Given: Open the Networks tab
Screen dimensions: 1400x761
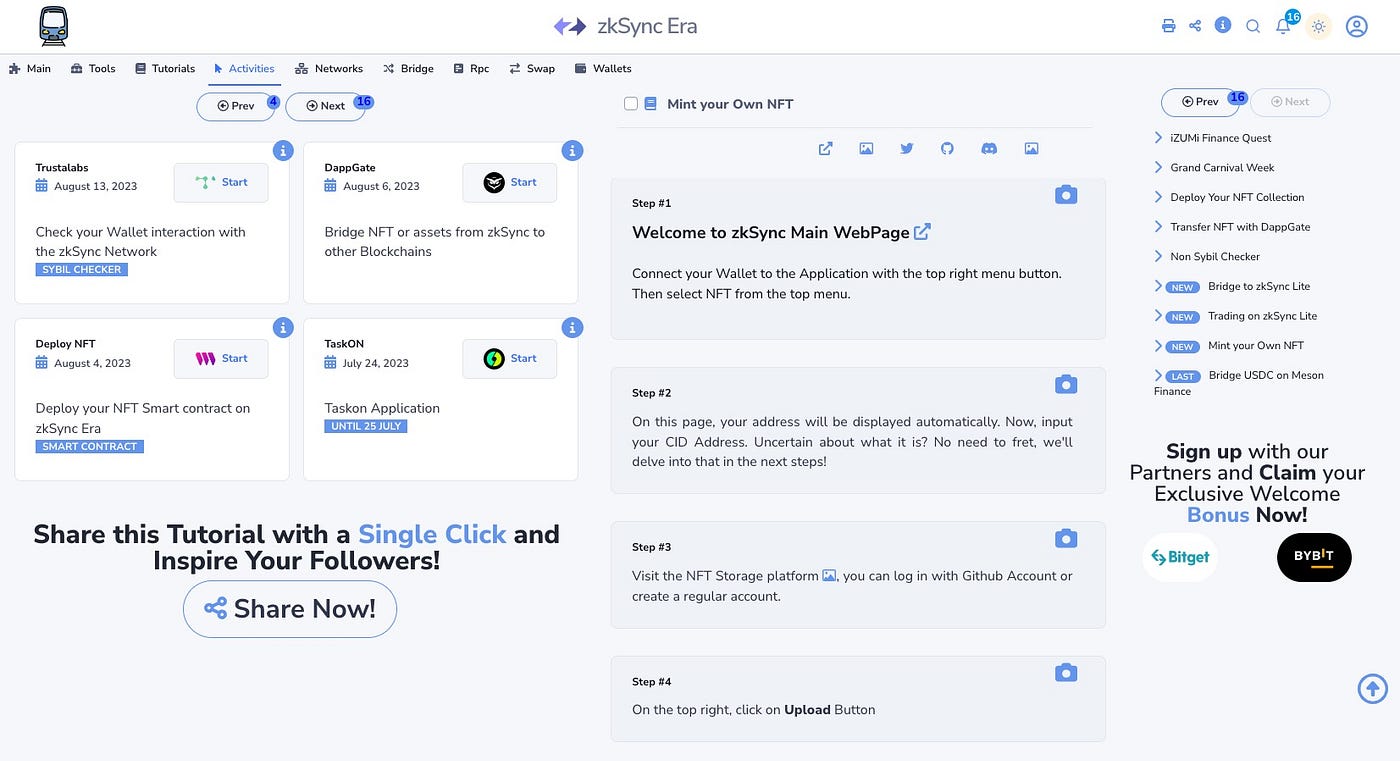Looking at the screenshot, I should (329, 69).
